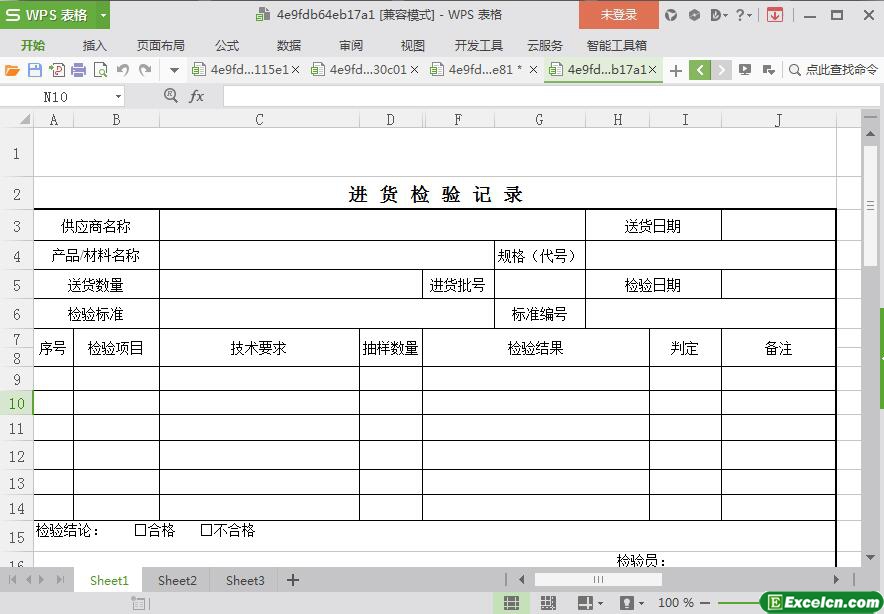
Task: Switch to normal view in status bar
Action: [511, 603]
